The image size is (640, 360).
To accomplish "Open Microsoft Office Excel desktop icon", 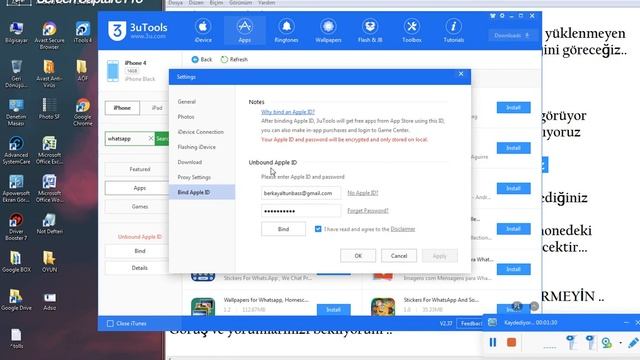I will pyautogui.click(x=49, y=150).
